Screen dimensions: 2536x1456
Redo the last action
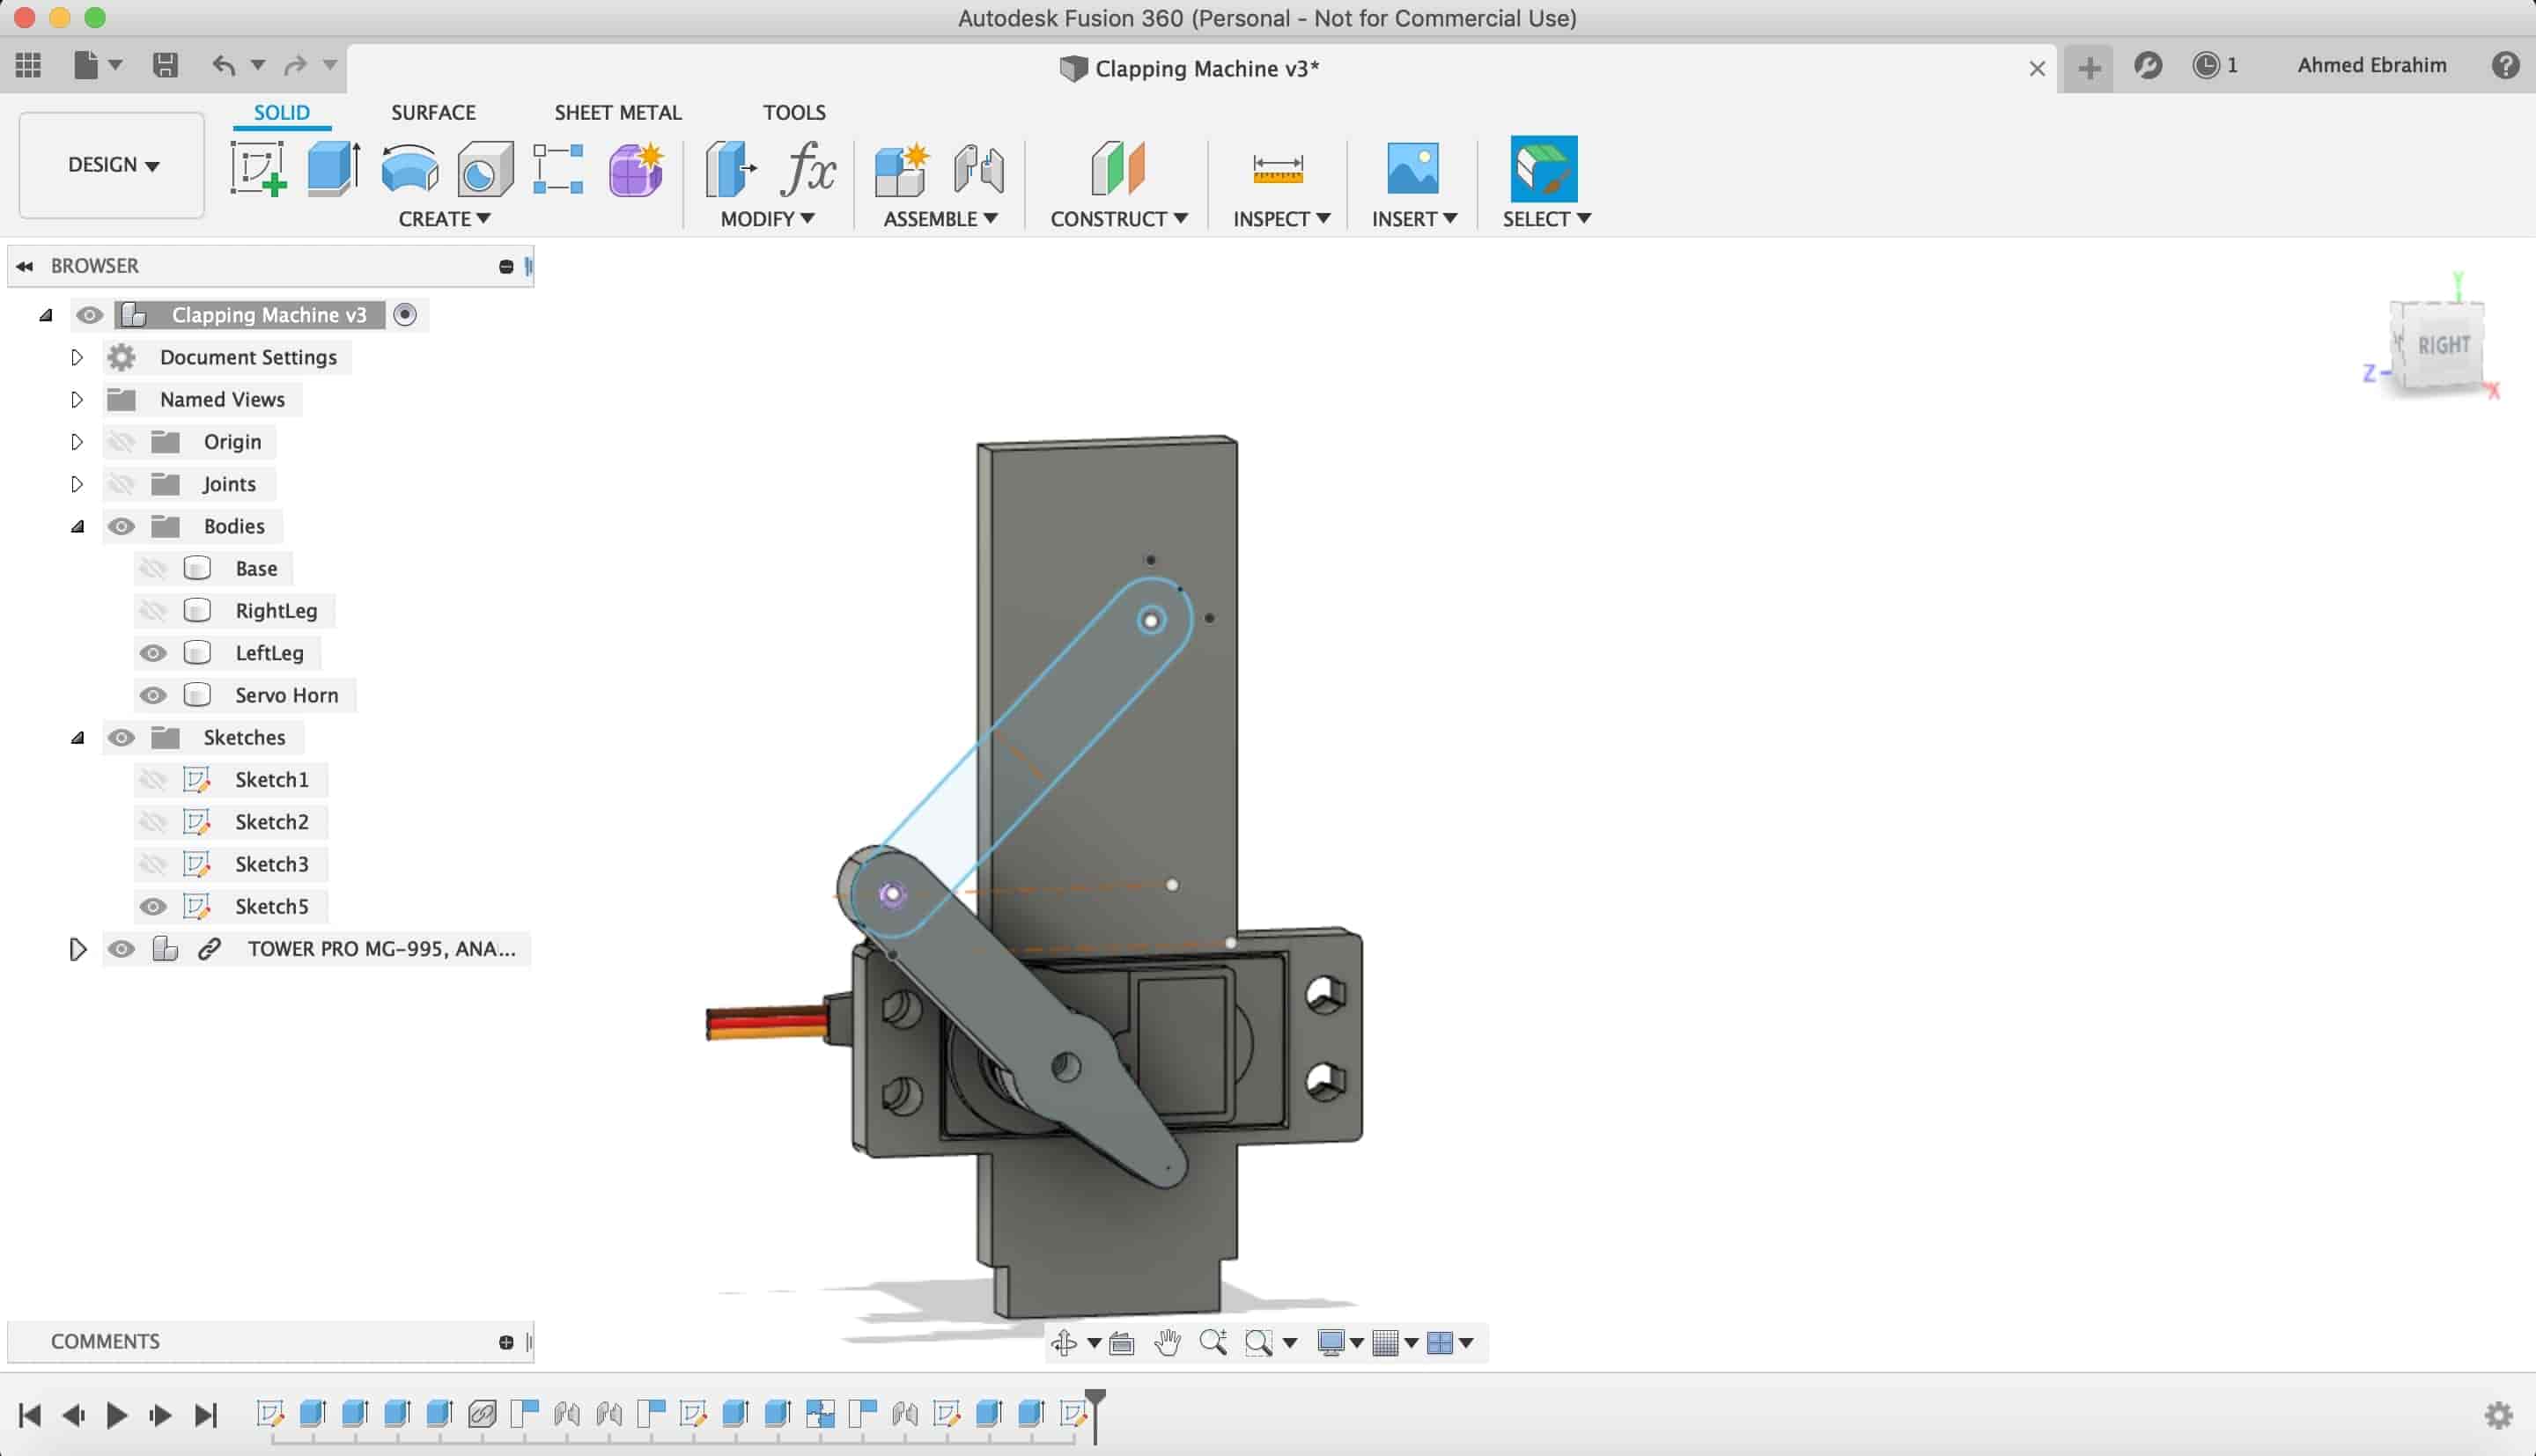point(295,66)
